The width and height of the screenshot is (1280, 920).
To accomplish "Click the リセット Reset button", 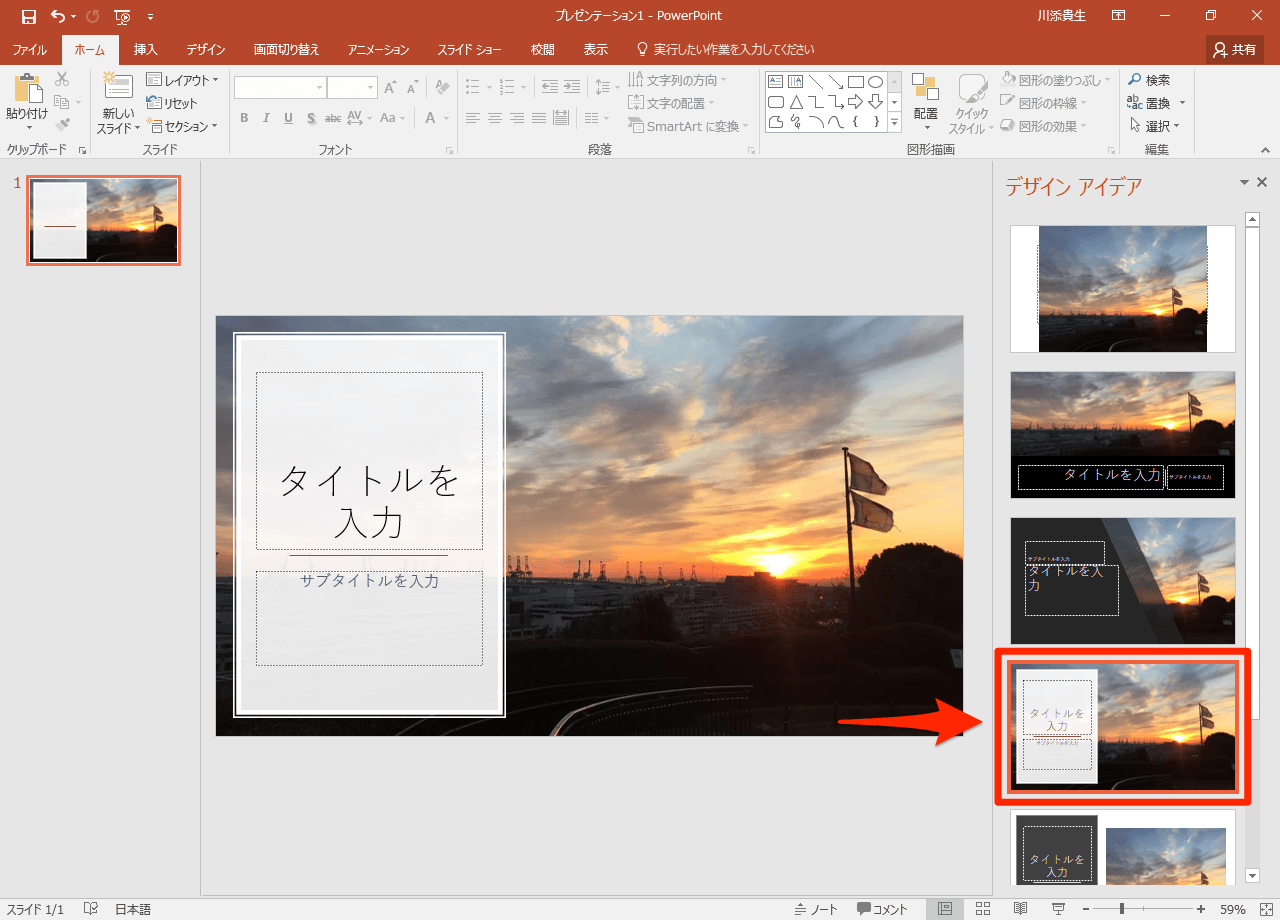I will click(x=172, y=103).
